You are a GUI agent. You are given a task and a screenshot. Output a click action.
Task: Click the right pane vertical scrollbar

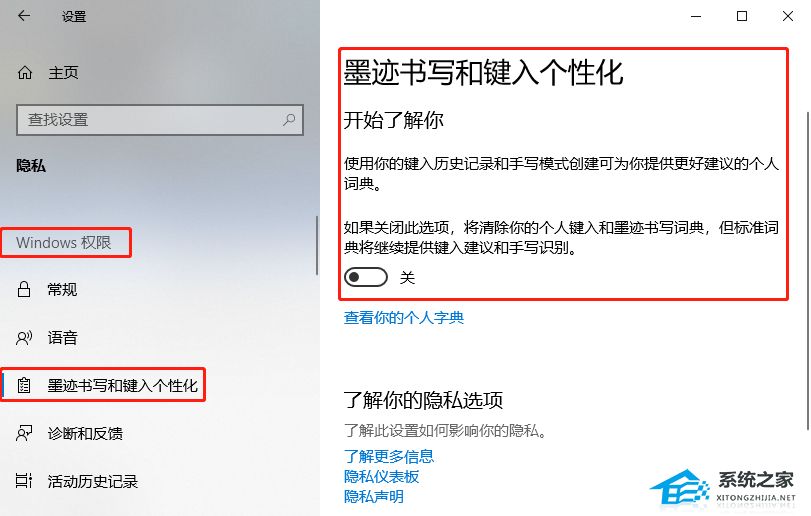(x=807, y=270)
